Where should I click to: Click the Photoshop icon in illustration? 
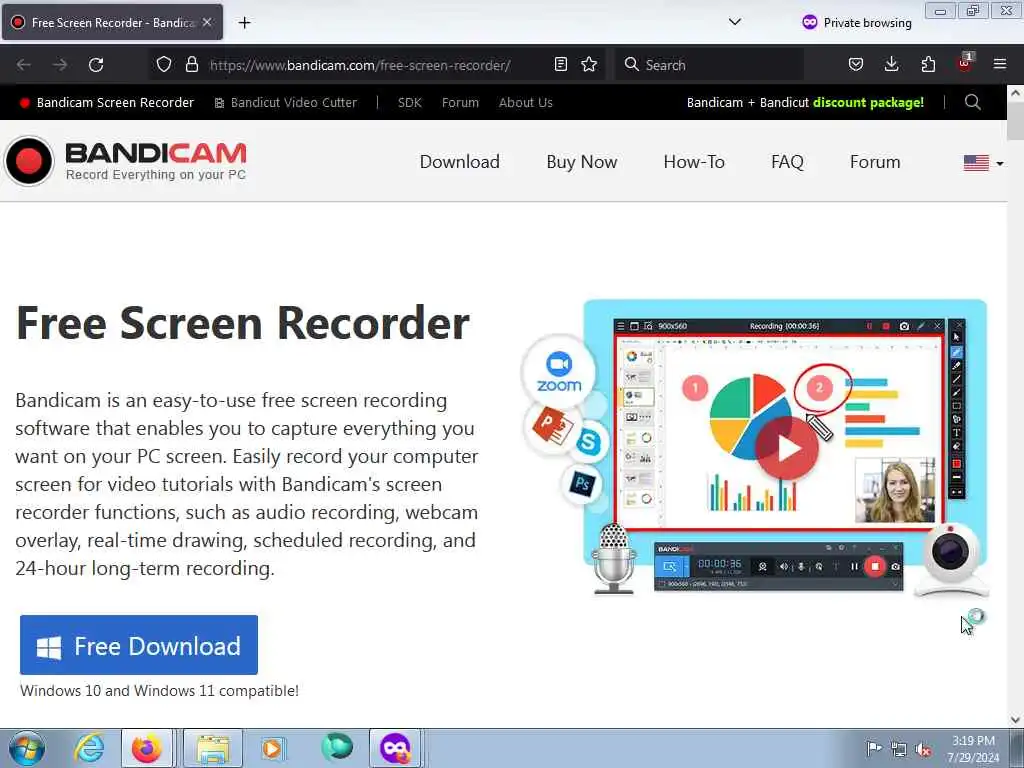pyautogui.click(x=582, y=484)
